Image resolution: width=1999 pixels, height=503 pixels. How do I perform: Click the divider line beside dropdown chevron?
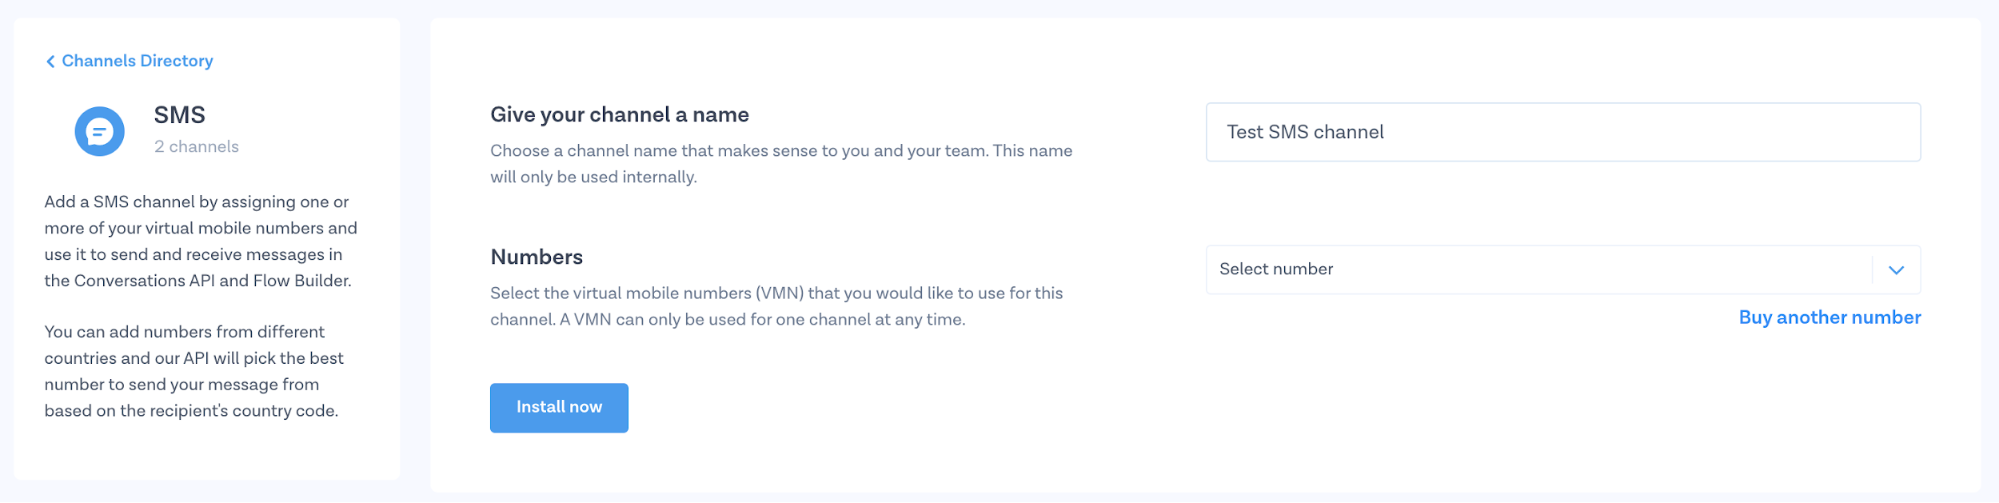click(1872, 270)
